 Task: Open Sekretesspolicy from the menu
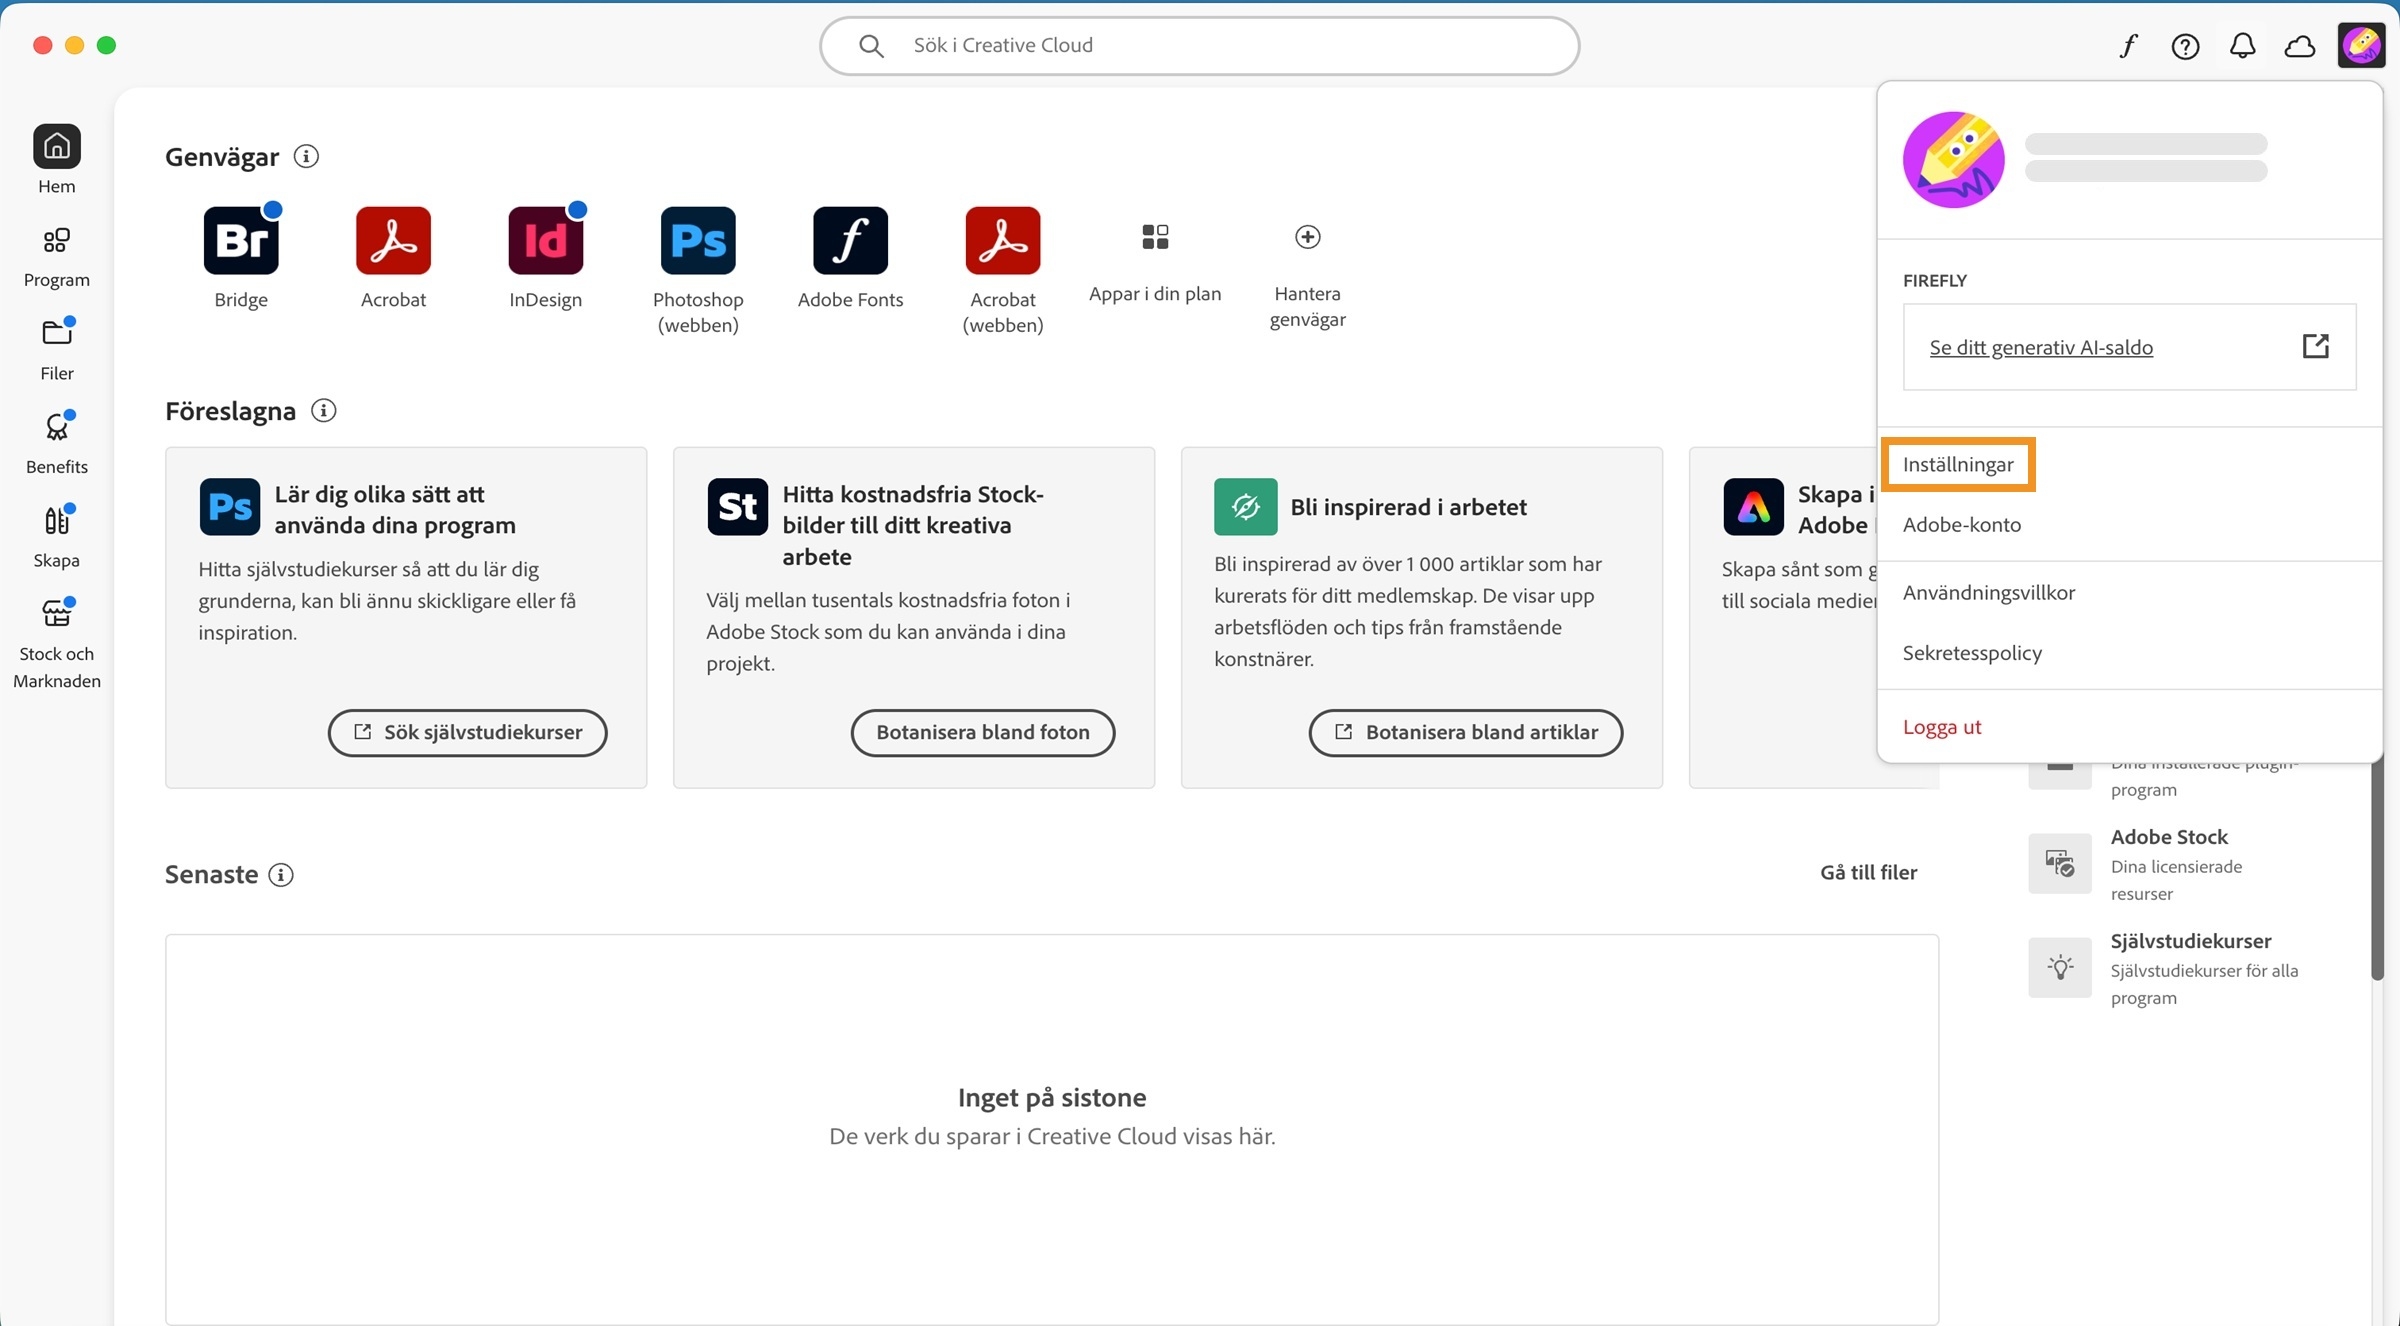(1972, 652)
